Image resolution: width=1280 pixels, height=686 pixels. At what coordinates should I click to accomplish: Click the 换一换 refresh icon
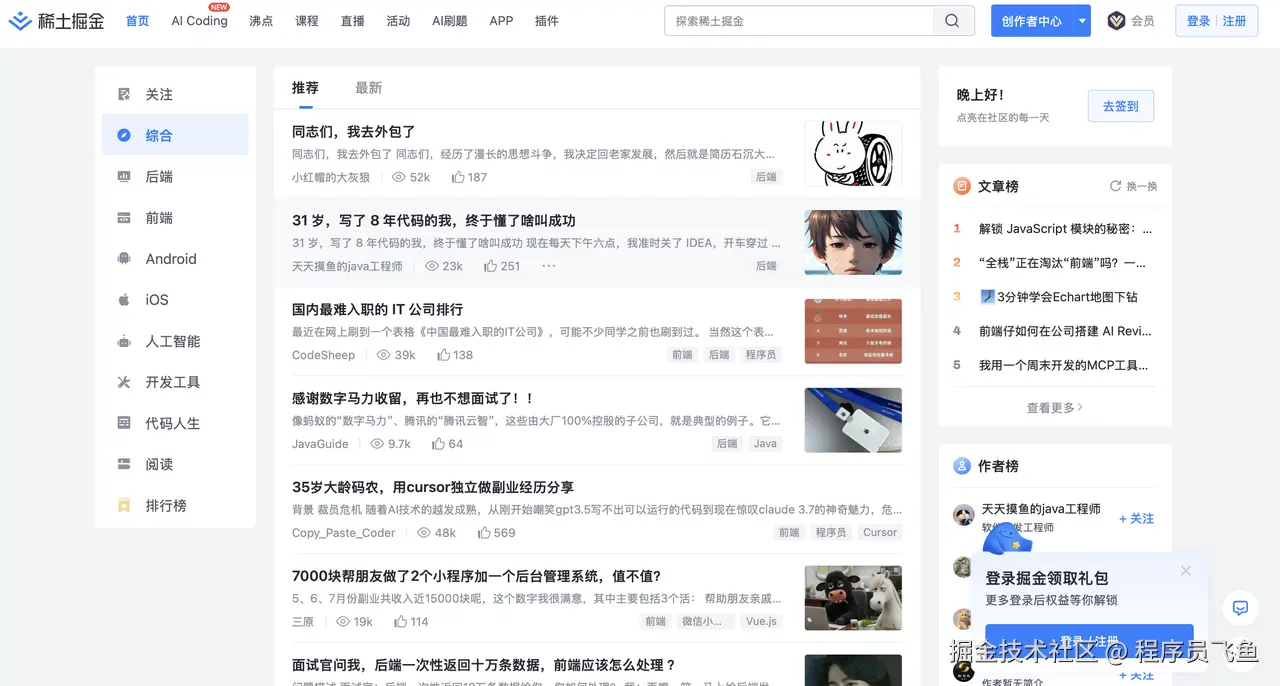[1115, 186]
